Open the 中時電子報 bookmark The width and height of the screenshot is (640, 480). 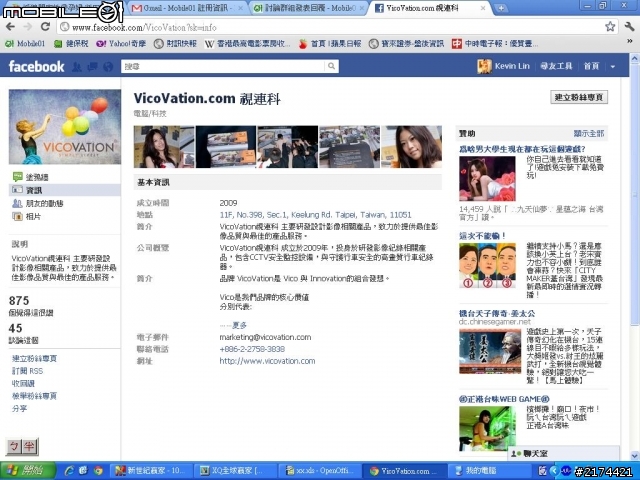click(x=495, y=43)
